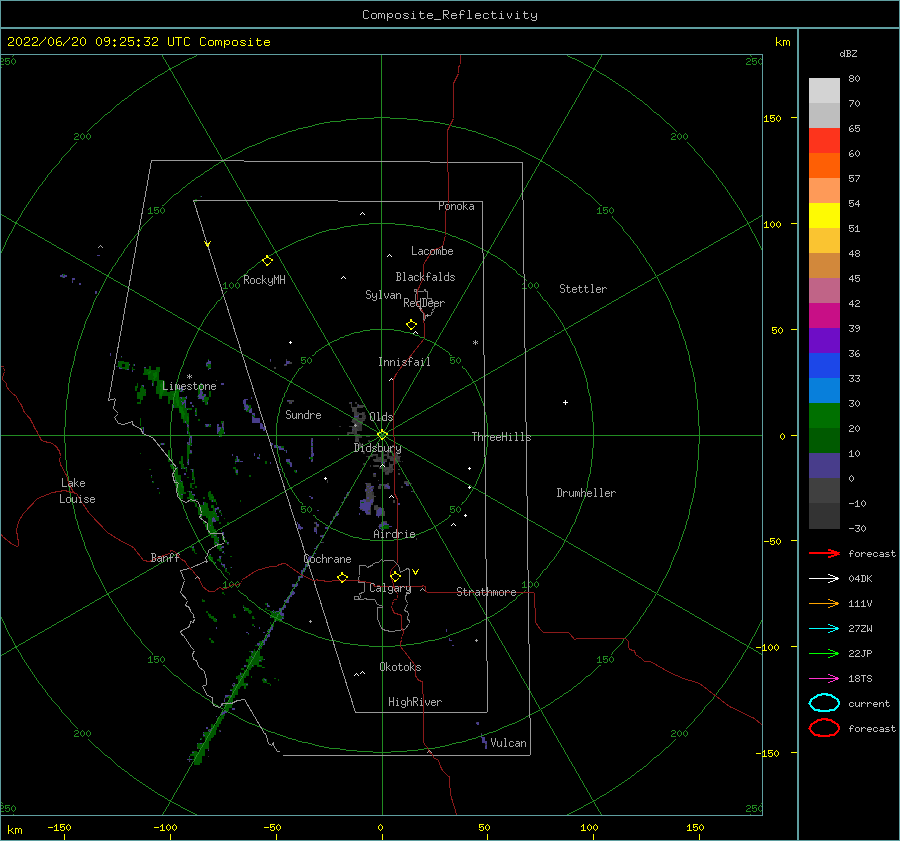900x841 pixels.
Task: Click the purple echo patch north of Airdrie
Action: tap(368, 501)
